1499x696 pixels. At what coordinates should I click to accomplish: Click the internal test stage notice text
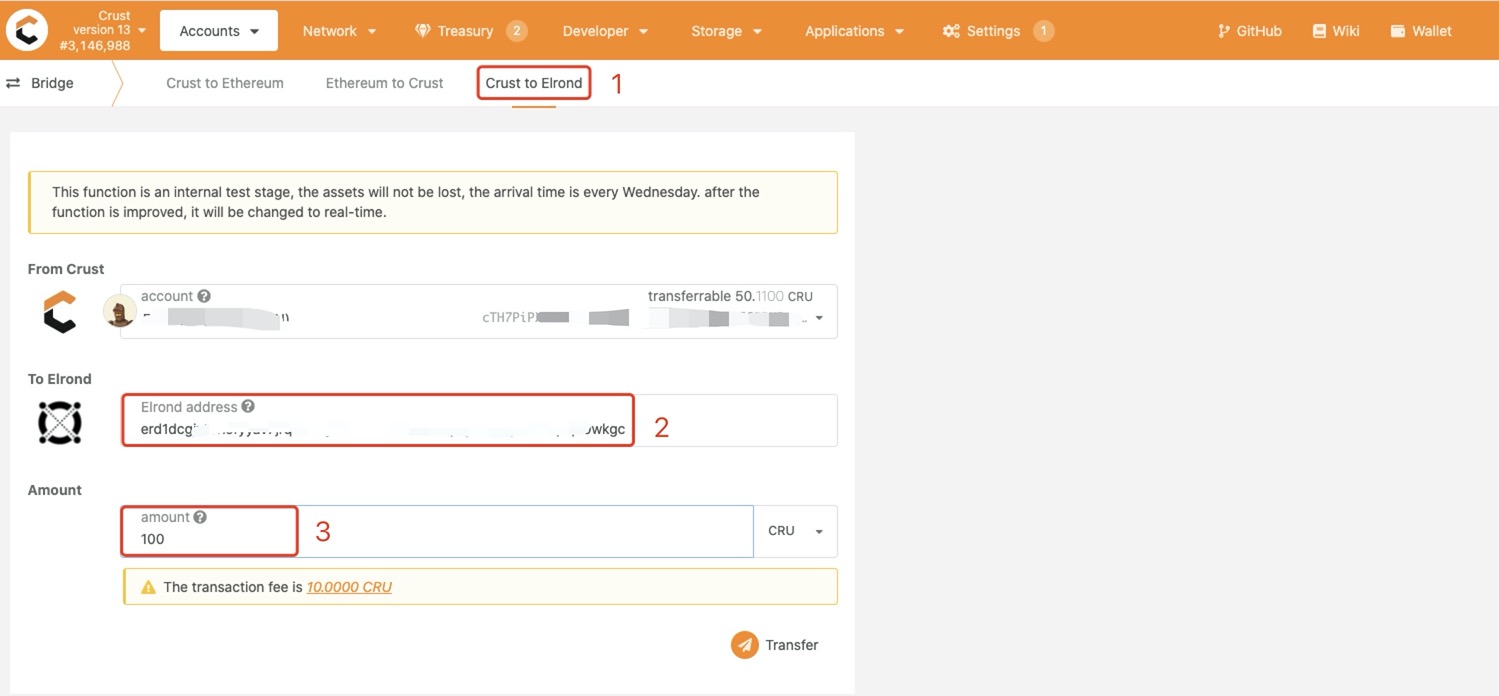(x=406, y=202)
